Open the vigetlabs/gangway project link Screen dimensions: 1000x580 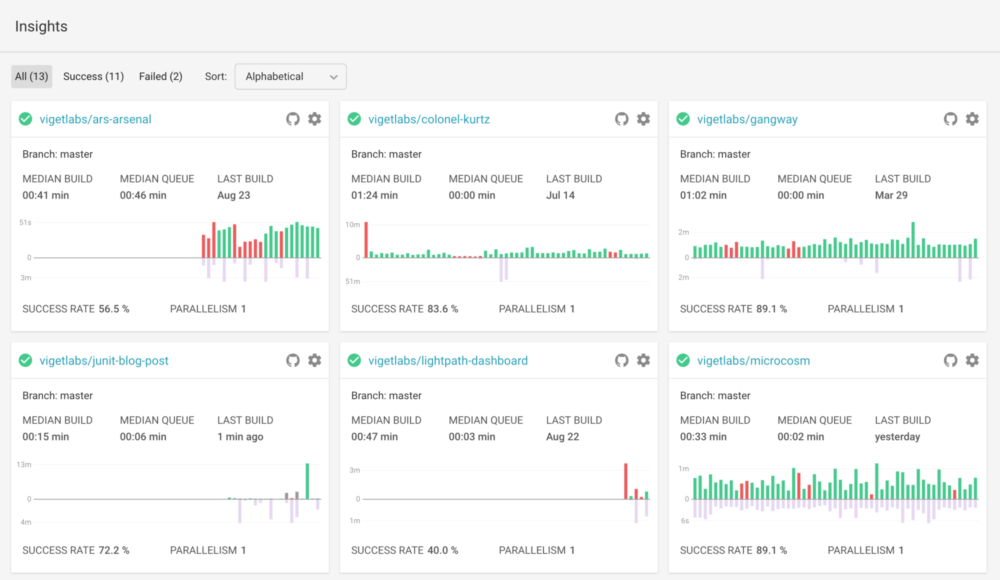[x=747, y=119]
